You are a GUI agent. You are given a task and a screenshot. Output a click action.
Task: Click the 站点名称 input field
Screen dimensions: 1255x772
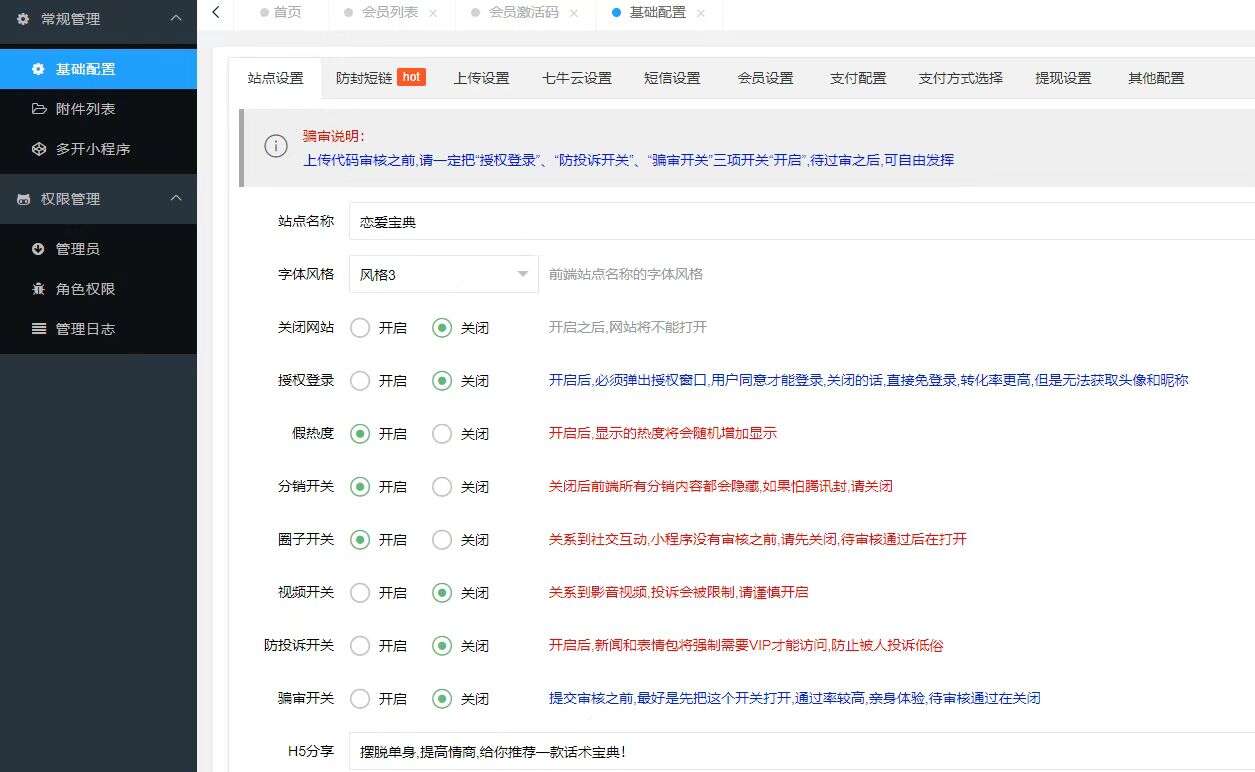(x=600, y=221)
